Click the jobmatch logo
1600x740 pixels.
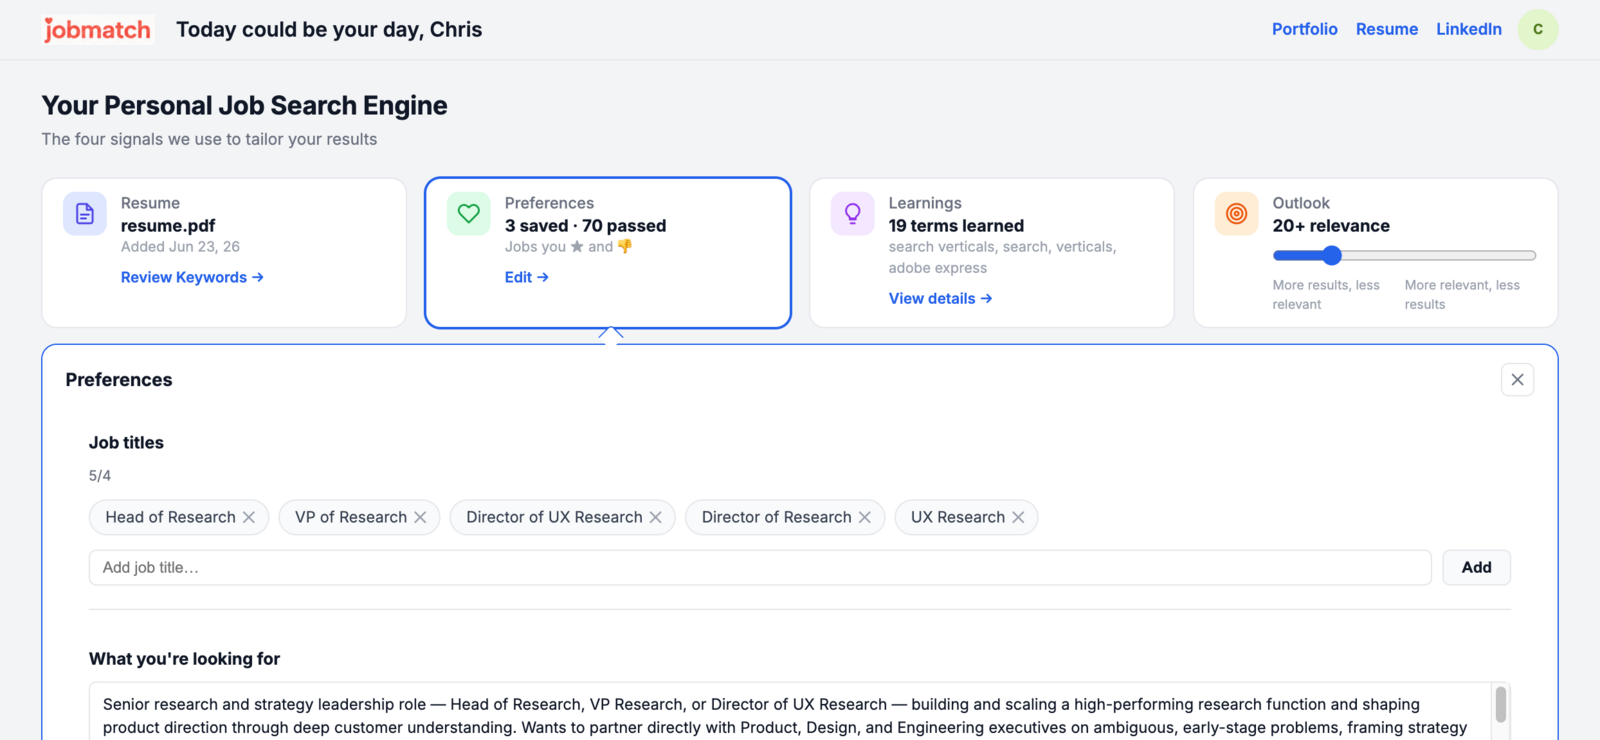coord(97,30)
